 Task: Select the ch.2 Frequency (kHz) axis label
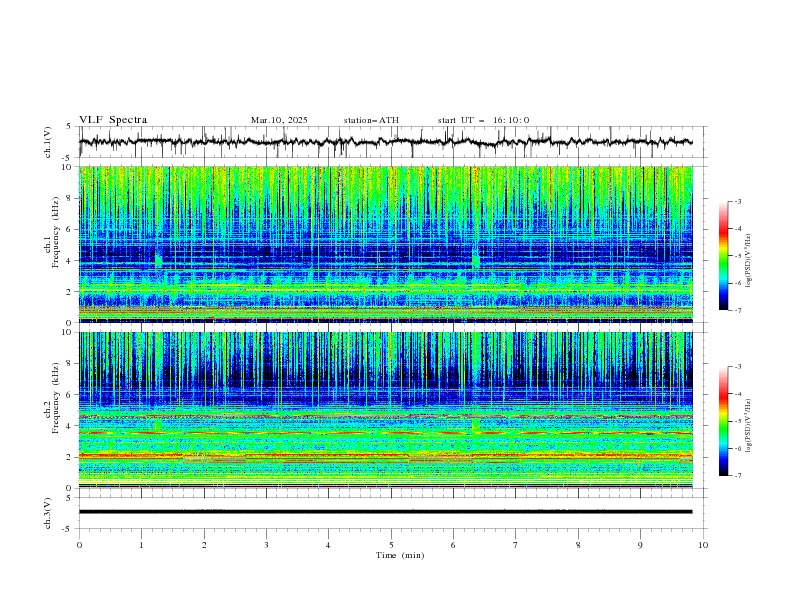pos(52,397)
